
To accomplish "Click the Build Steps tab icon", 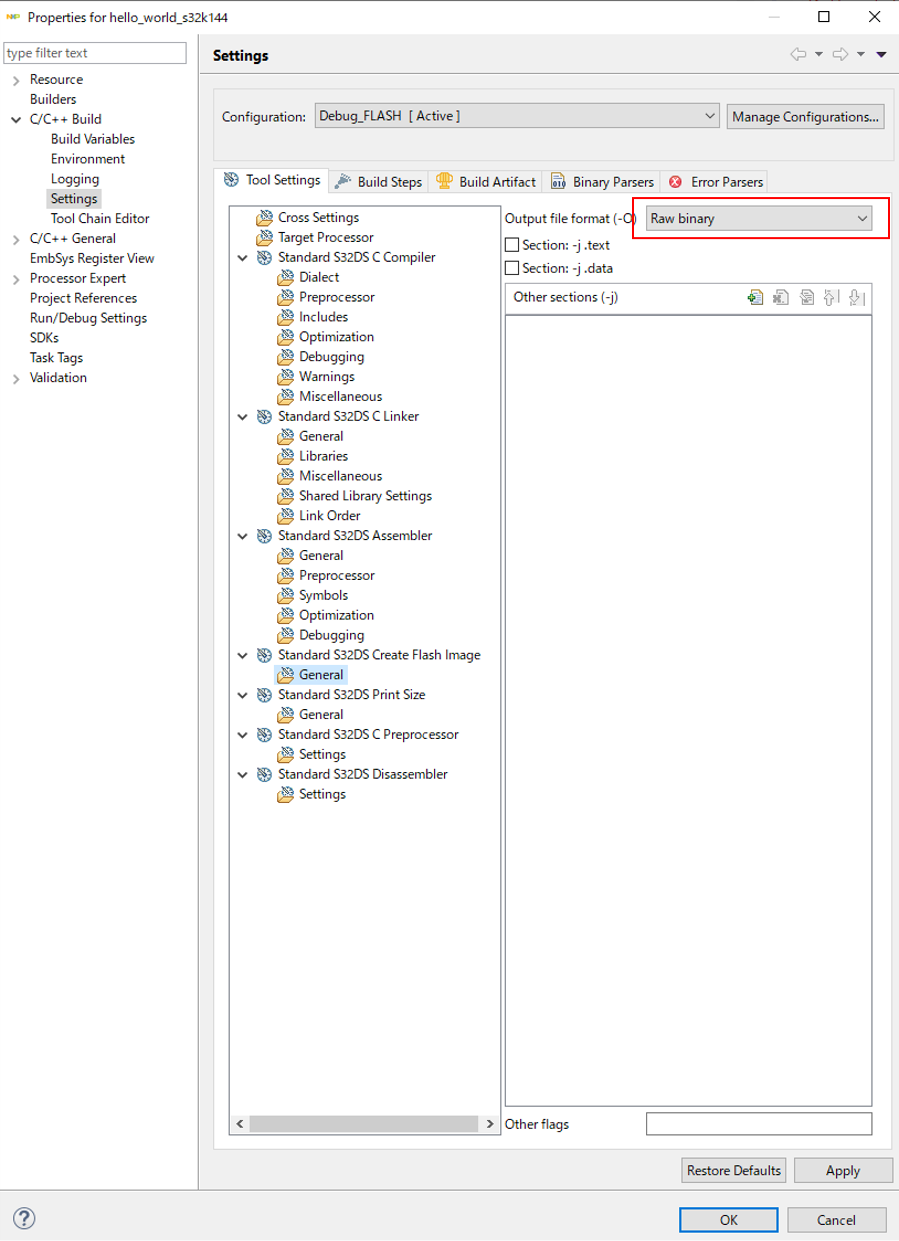I will tap(343, 182).
